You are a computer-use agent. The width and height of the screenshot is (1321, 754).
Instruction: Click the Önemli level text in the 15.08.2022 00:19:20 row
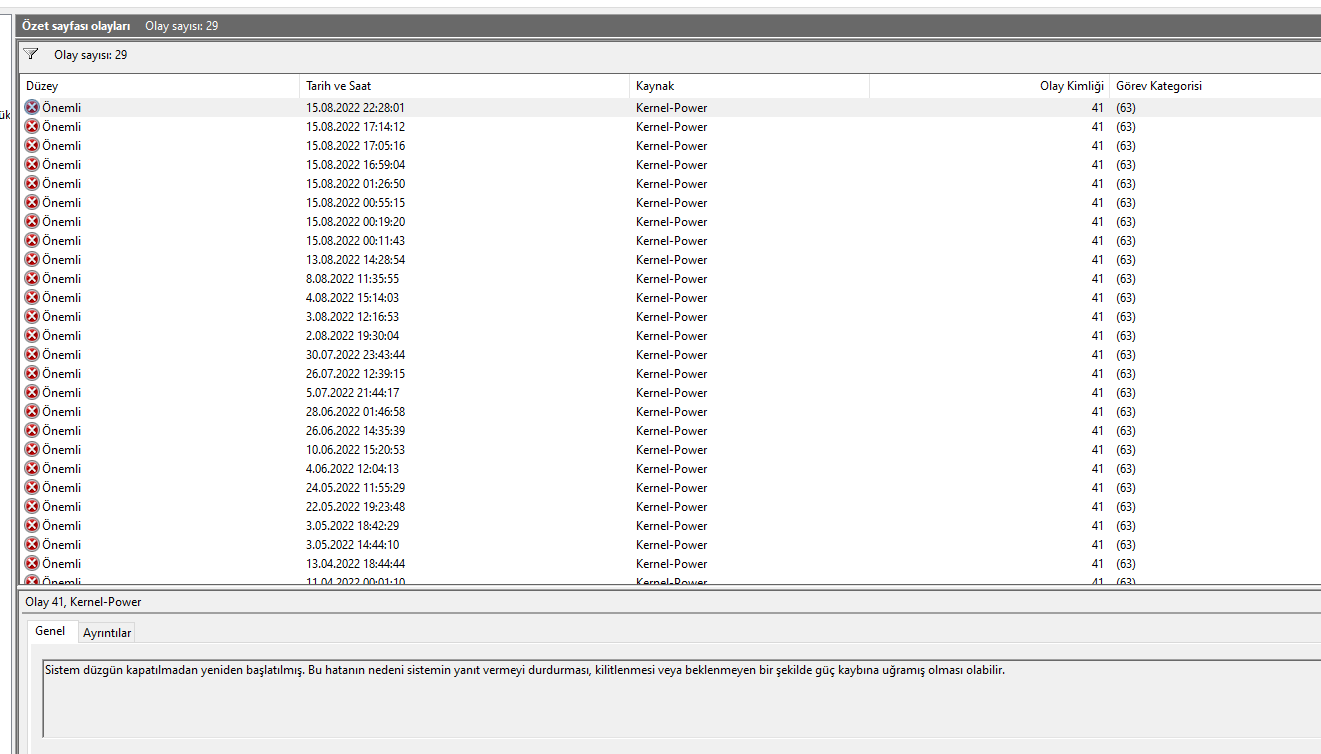pos(62,221)
